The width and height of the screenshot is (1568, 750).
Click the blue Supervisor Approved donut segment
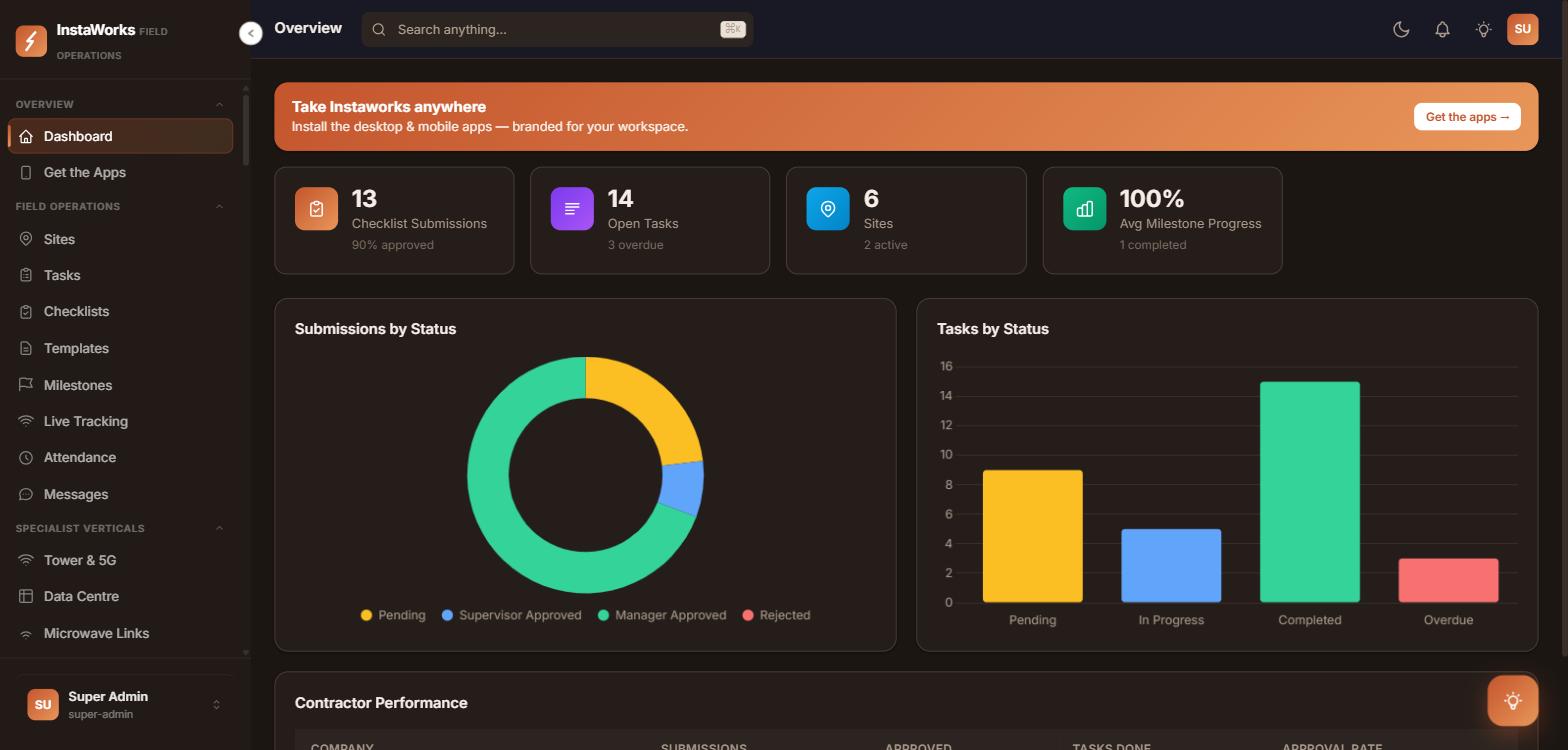684,487
